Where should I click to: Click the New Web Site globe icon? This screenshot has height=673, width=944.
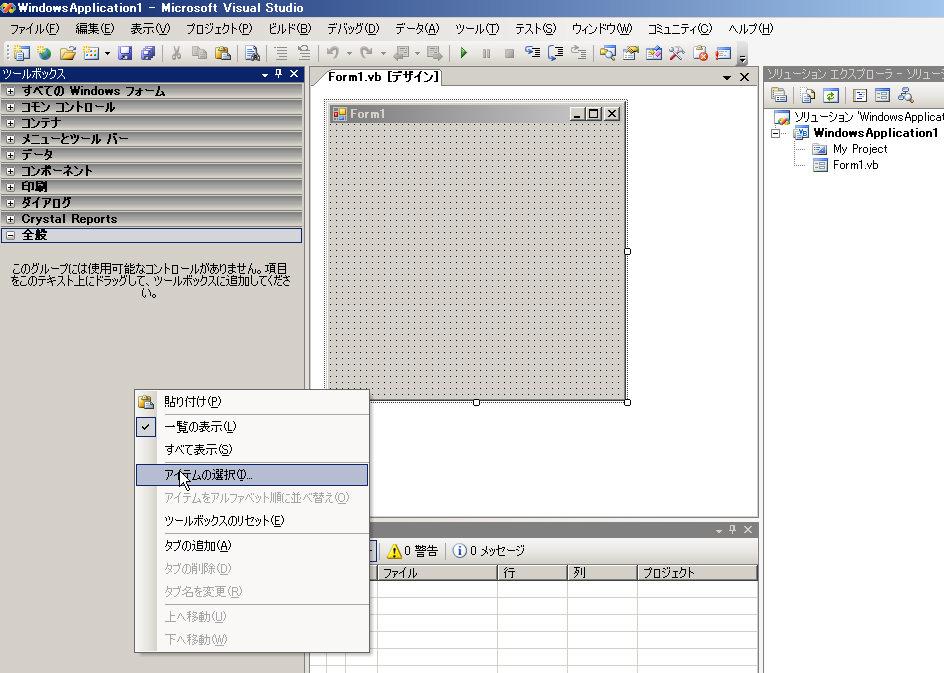point(44,53)
